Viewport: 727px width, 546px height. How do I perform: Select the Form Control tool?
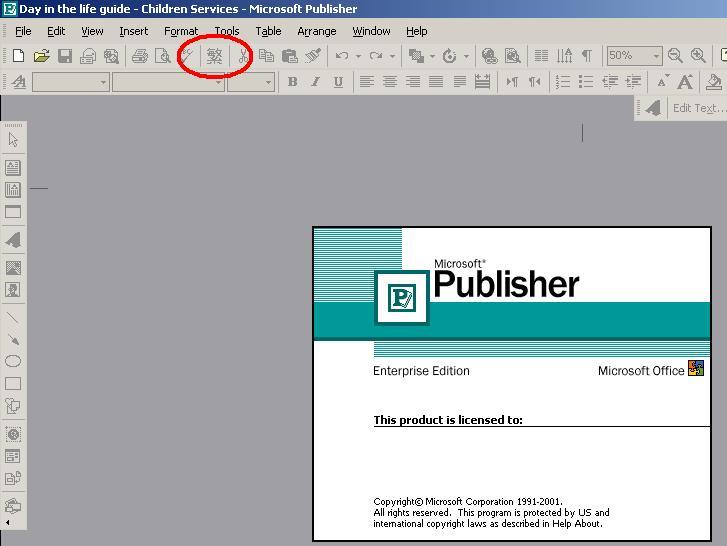tap(13, 456)
